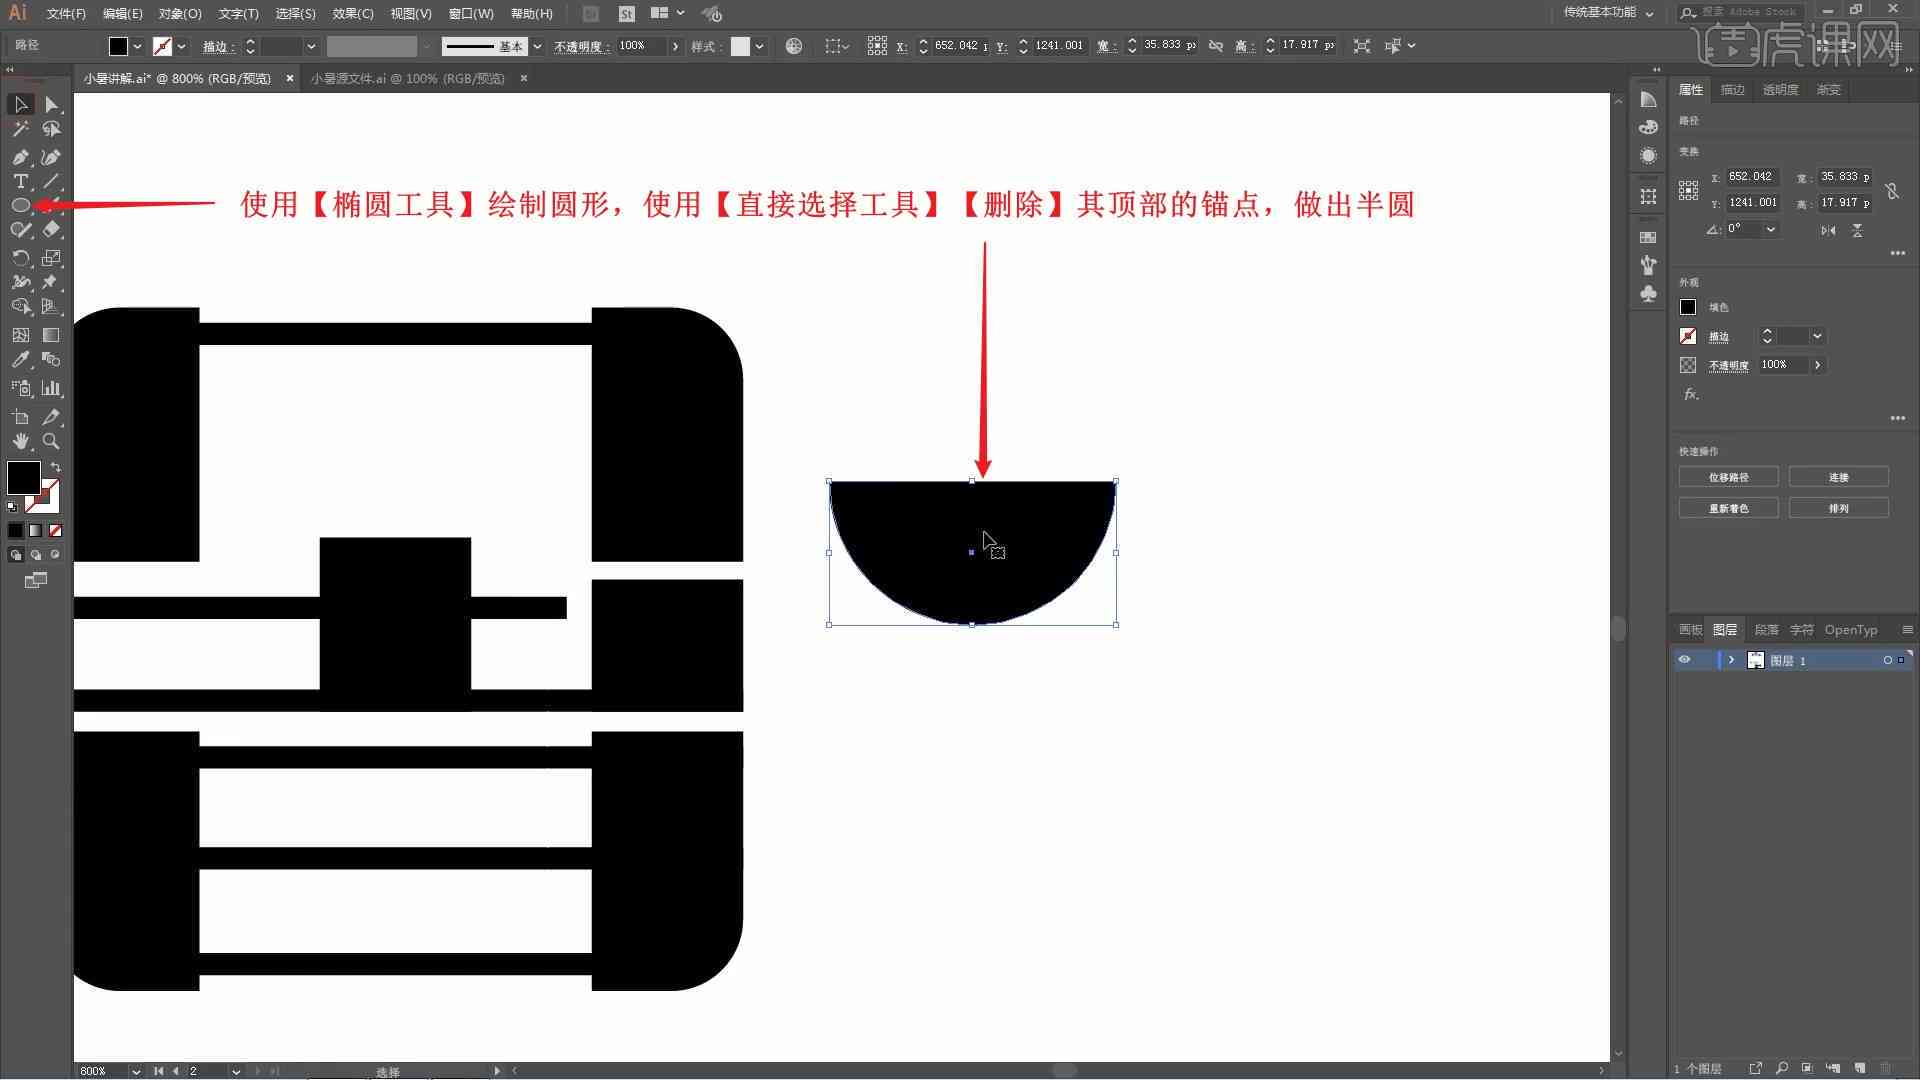Choose the Column Graph tool
The height and width of the screenshot is (1080, 1920).
[x=51, y=388]
